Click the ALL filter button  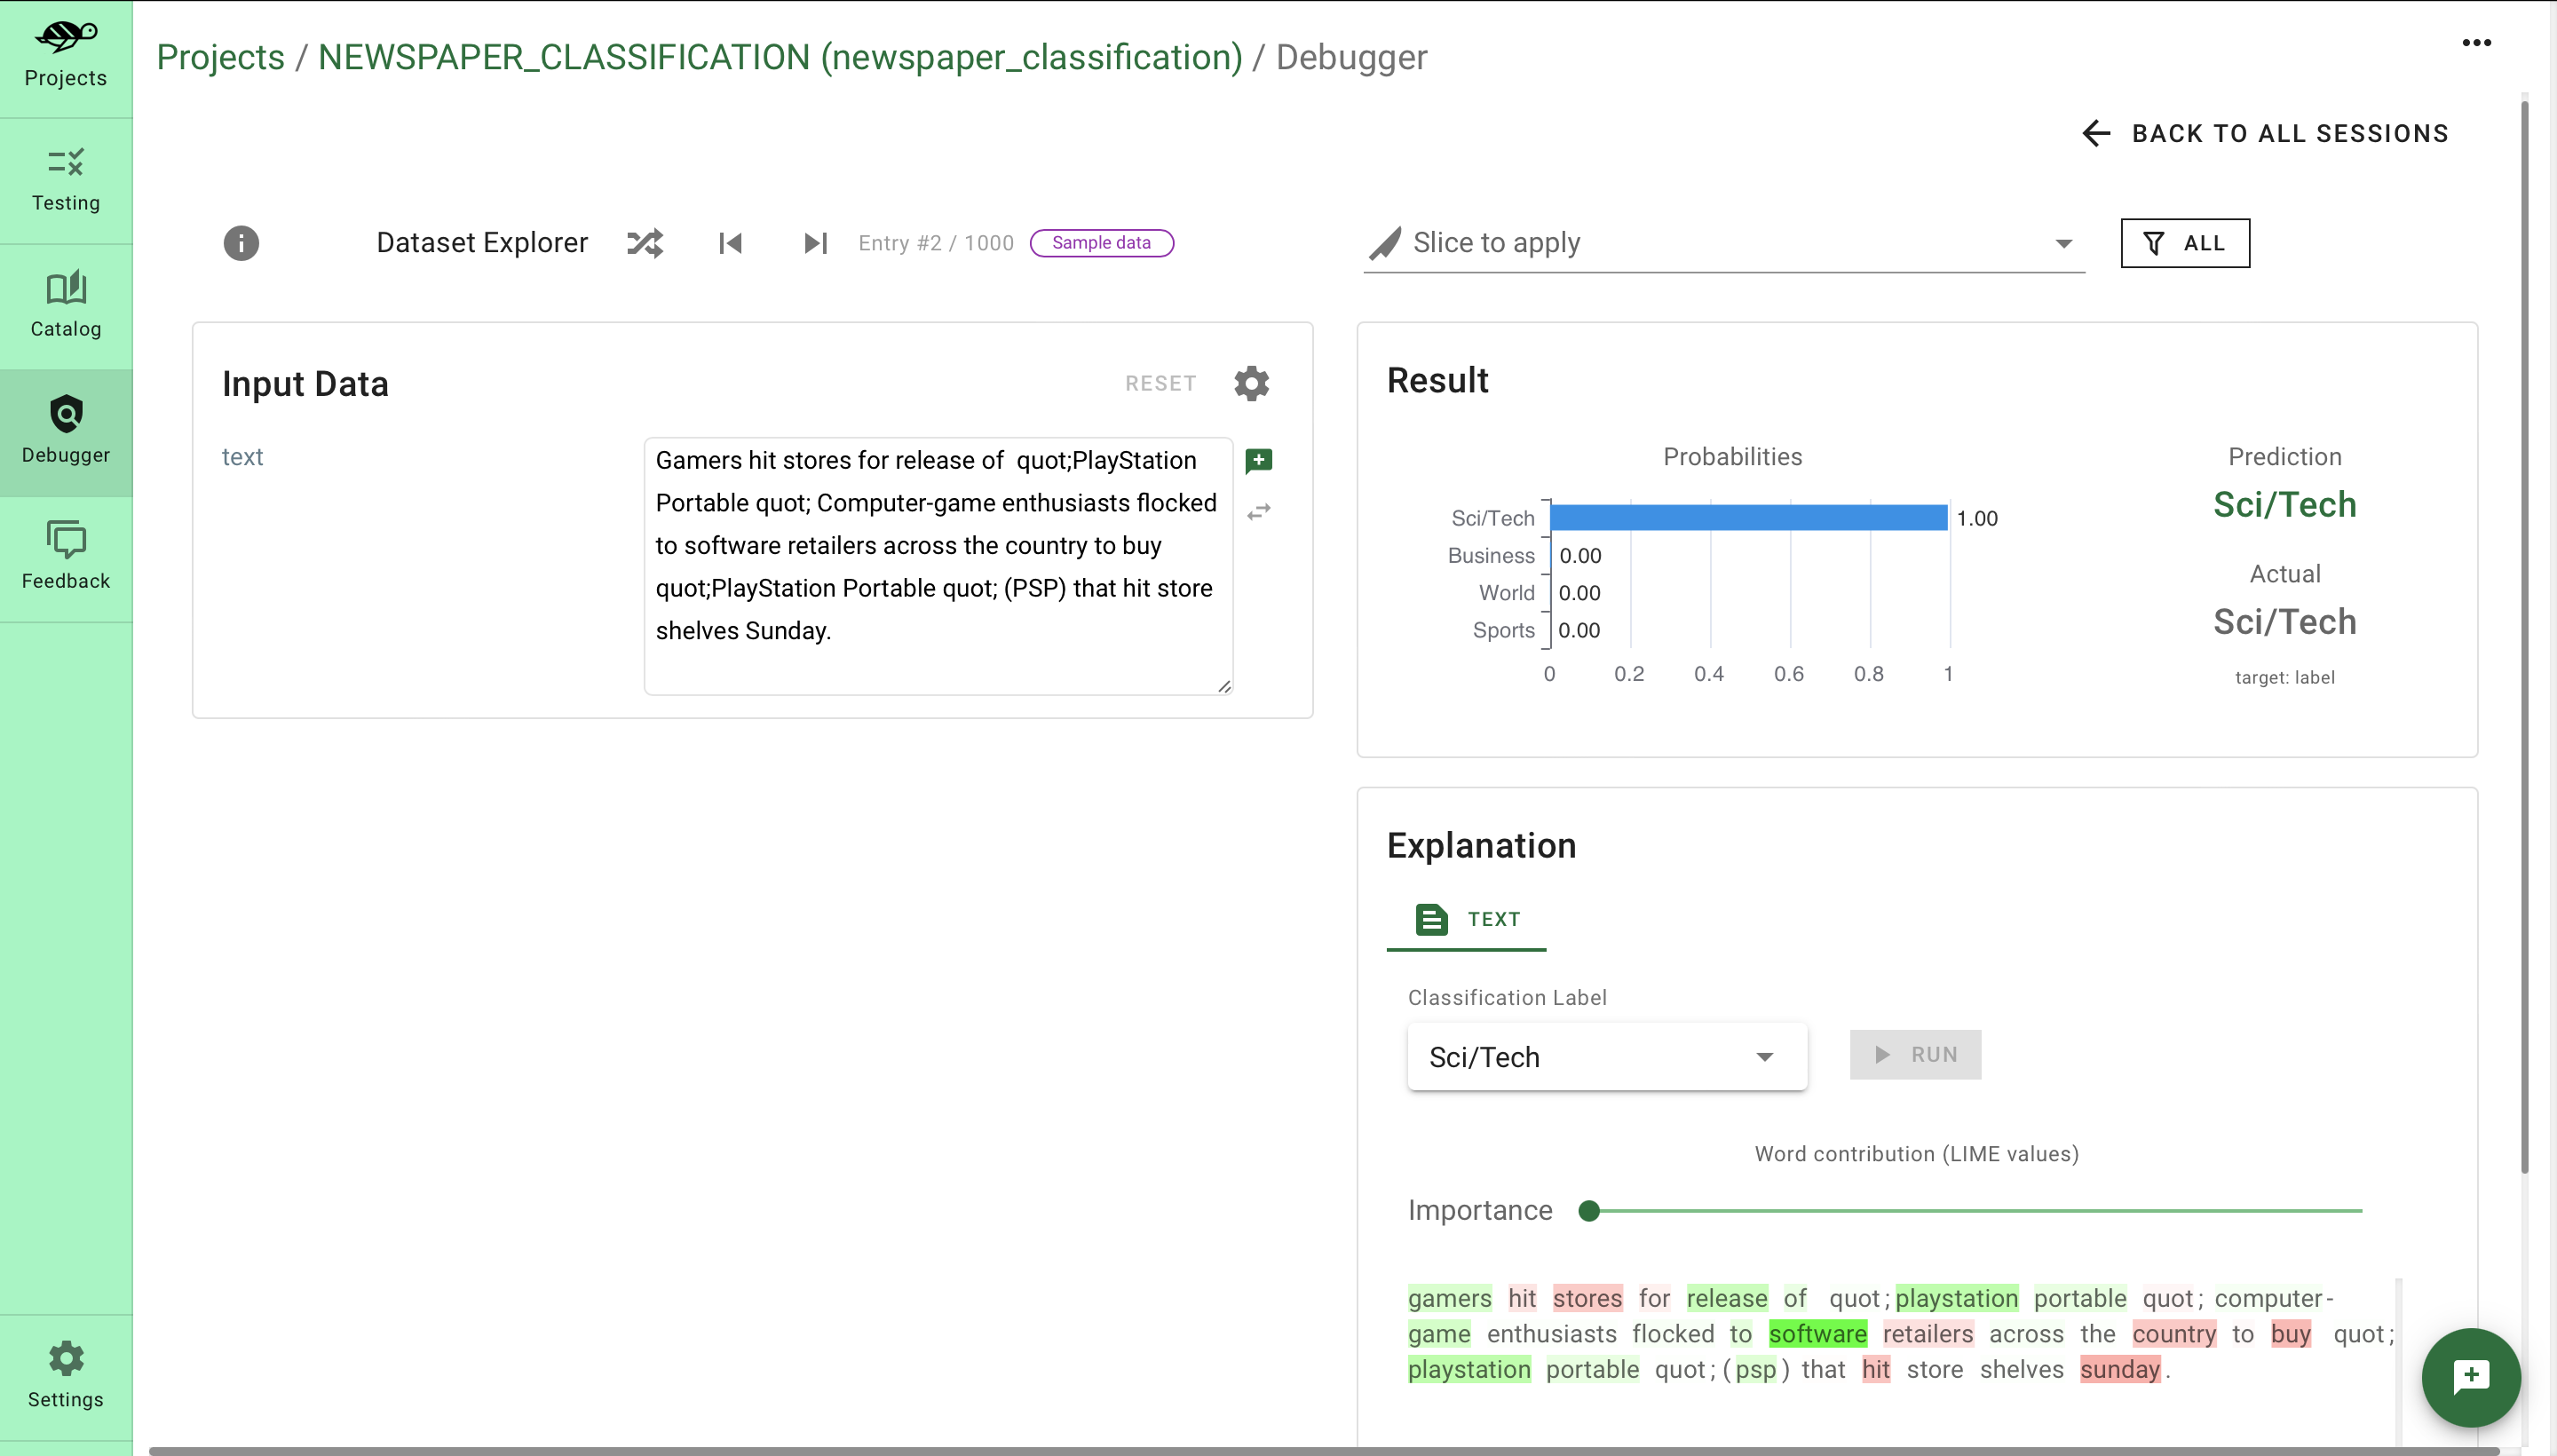[x=2185, y=243]
